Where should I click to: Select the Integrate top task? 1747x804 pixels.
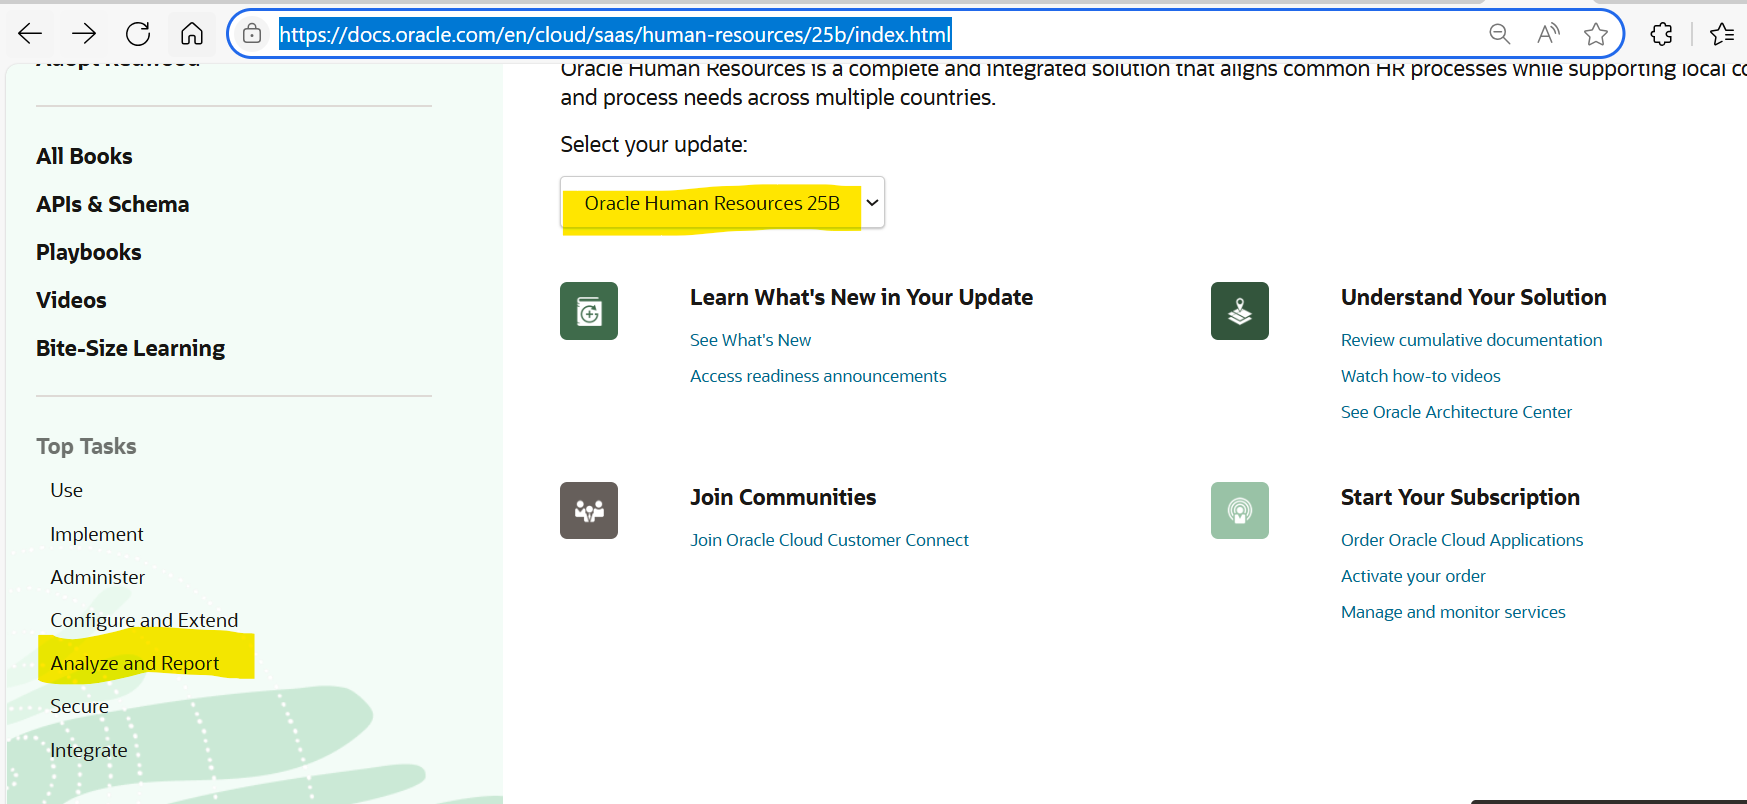pos(89,750)
